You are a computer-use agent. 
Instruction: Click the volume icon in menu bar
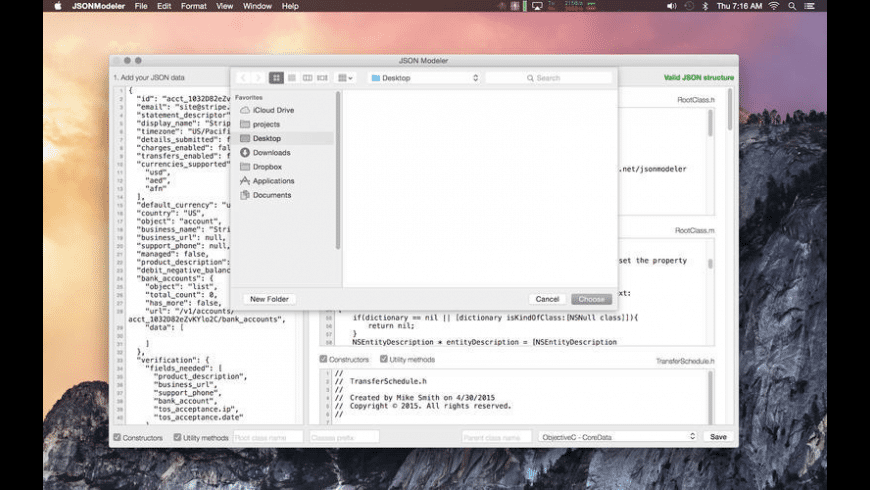click(x=671, y=6)
